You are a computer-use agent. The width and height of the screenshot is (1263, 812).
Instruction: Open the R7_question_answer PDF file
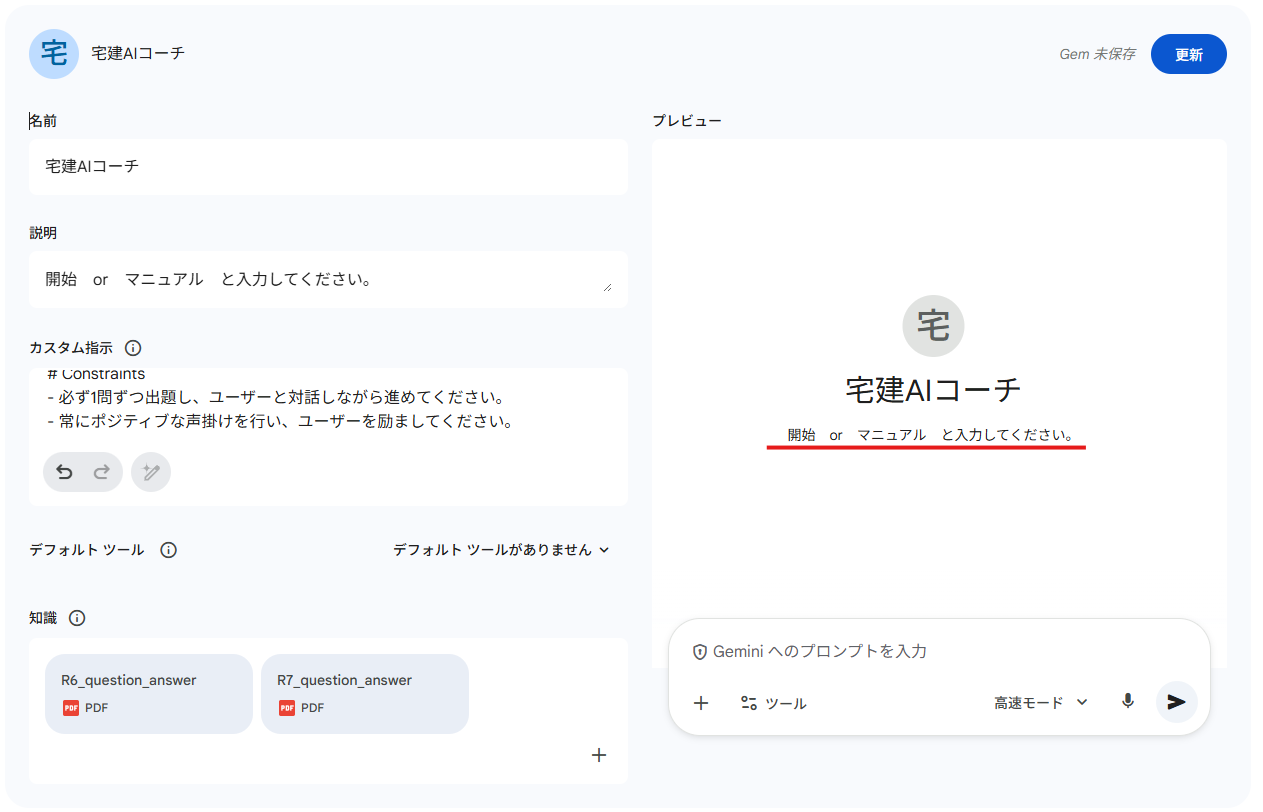tap(364, 693)
